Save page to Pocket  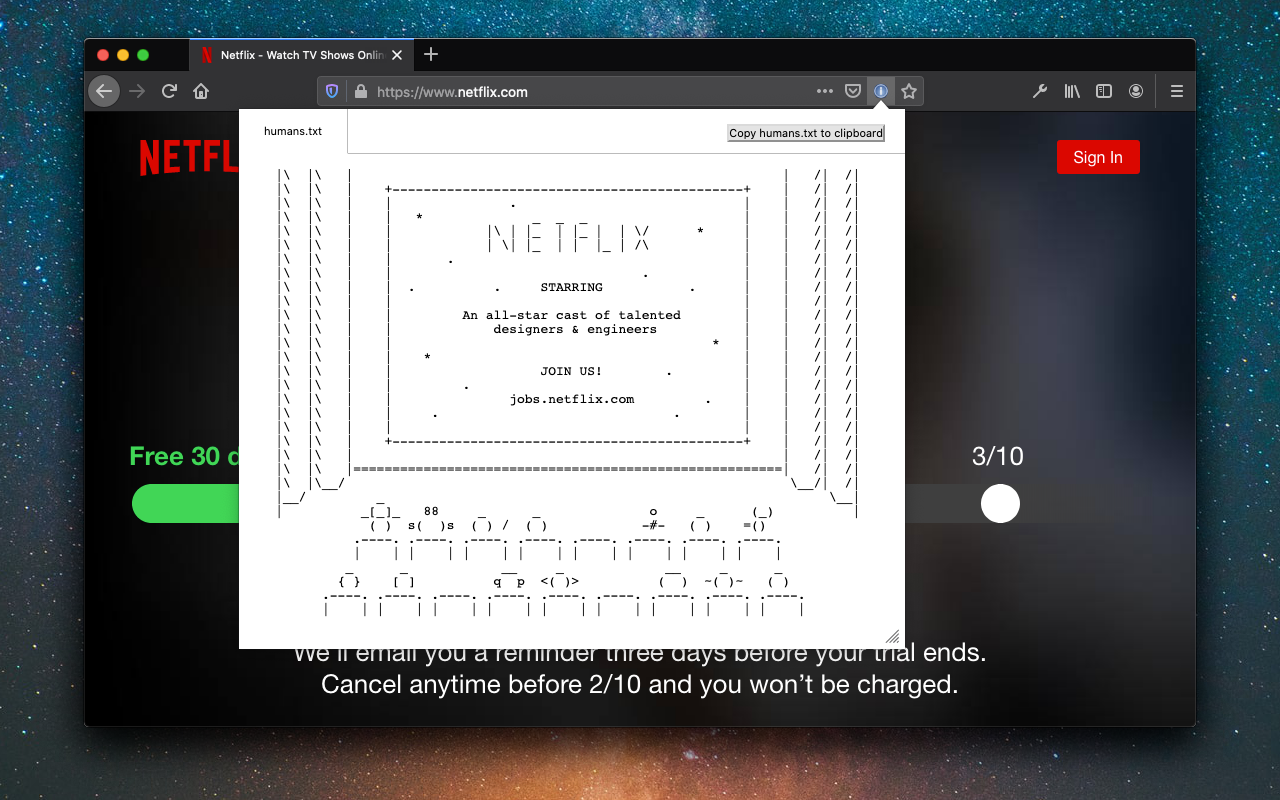853,91
